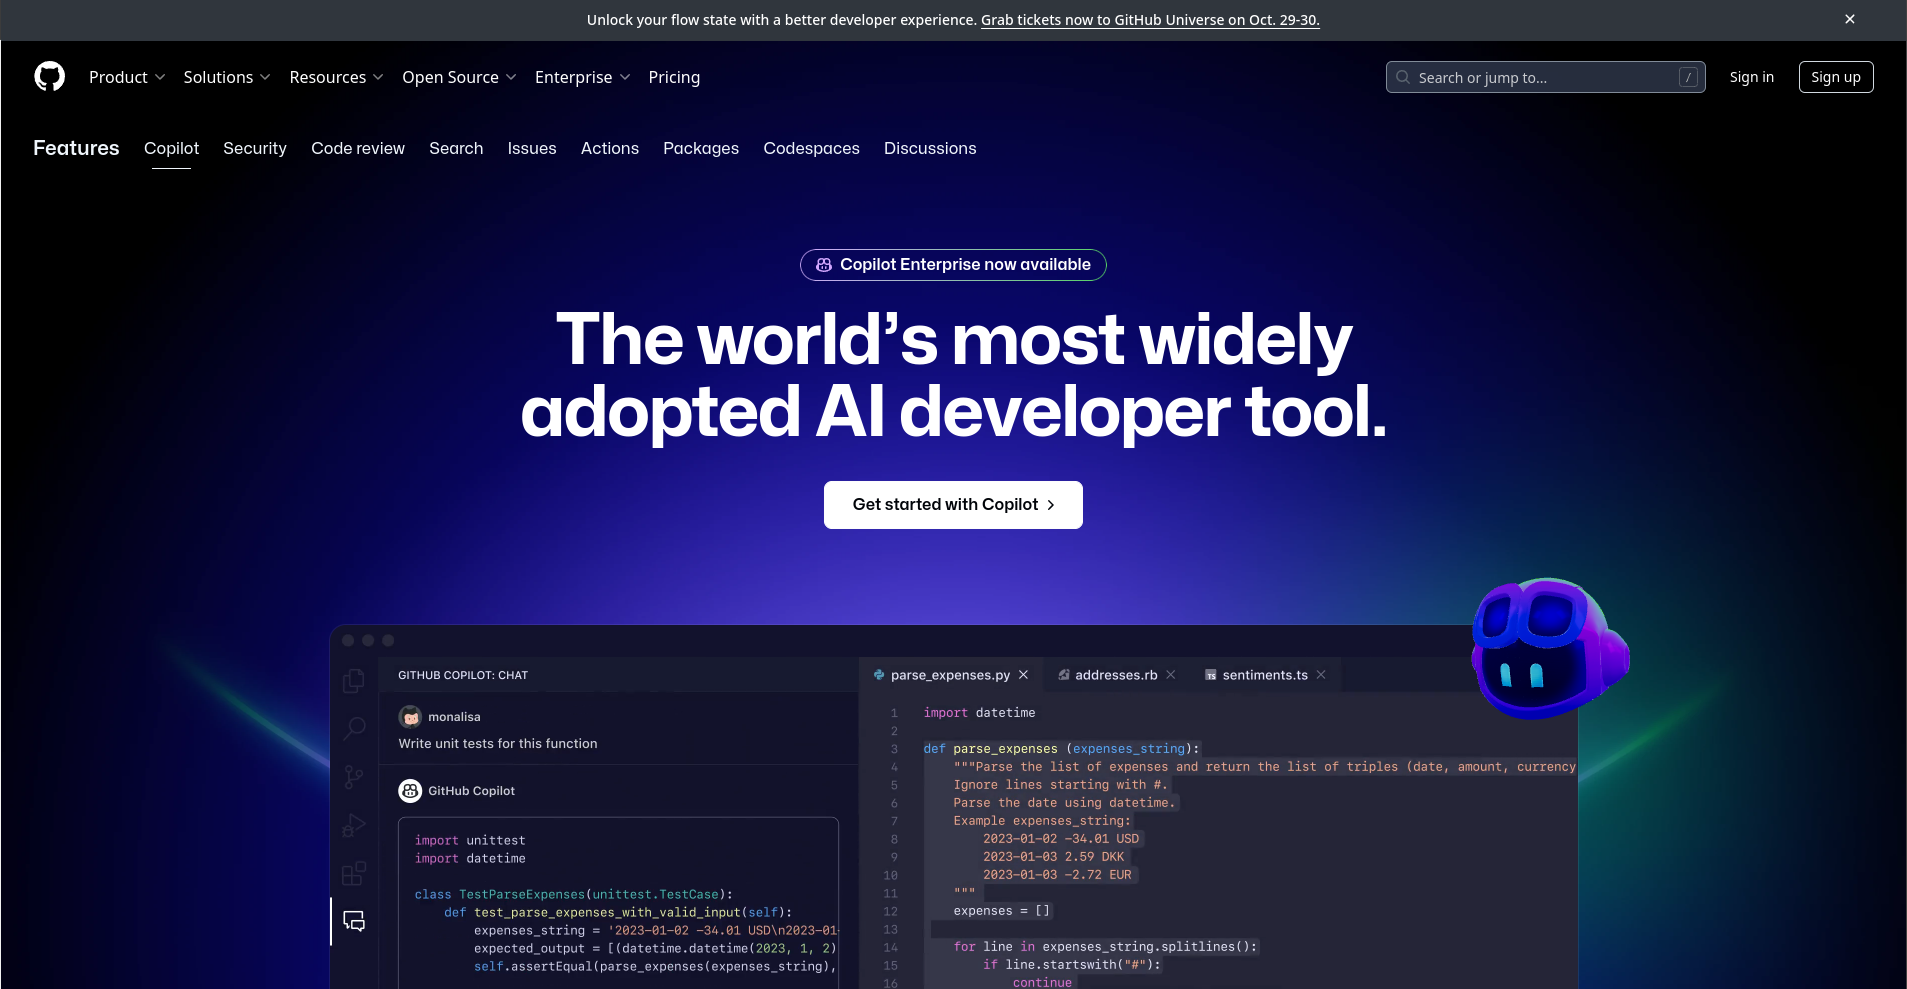Click the 'Write unit tests for this function' message
Screen dimensions: 1907x989
pos(498,743)
